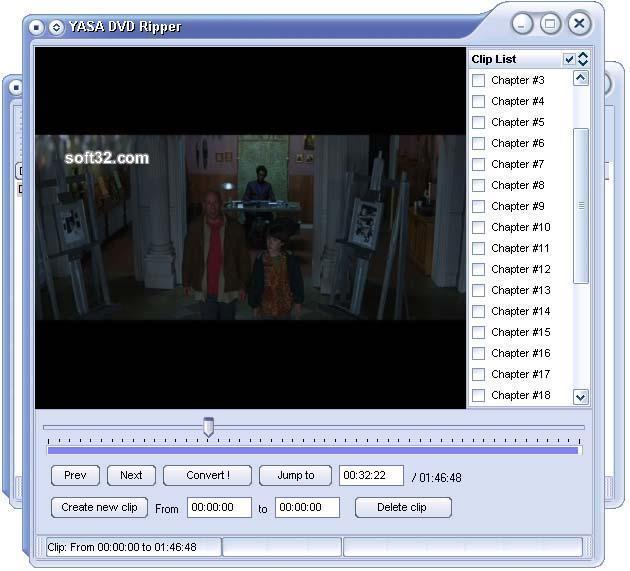The width and height of the screenshot is (630, 571).
Task: Check the Chapter #7 checkbox
Action: coord(478,164)
